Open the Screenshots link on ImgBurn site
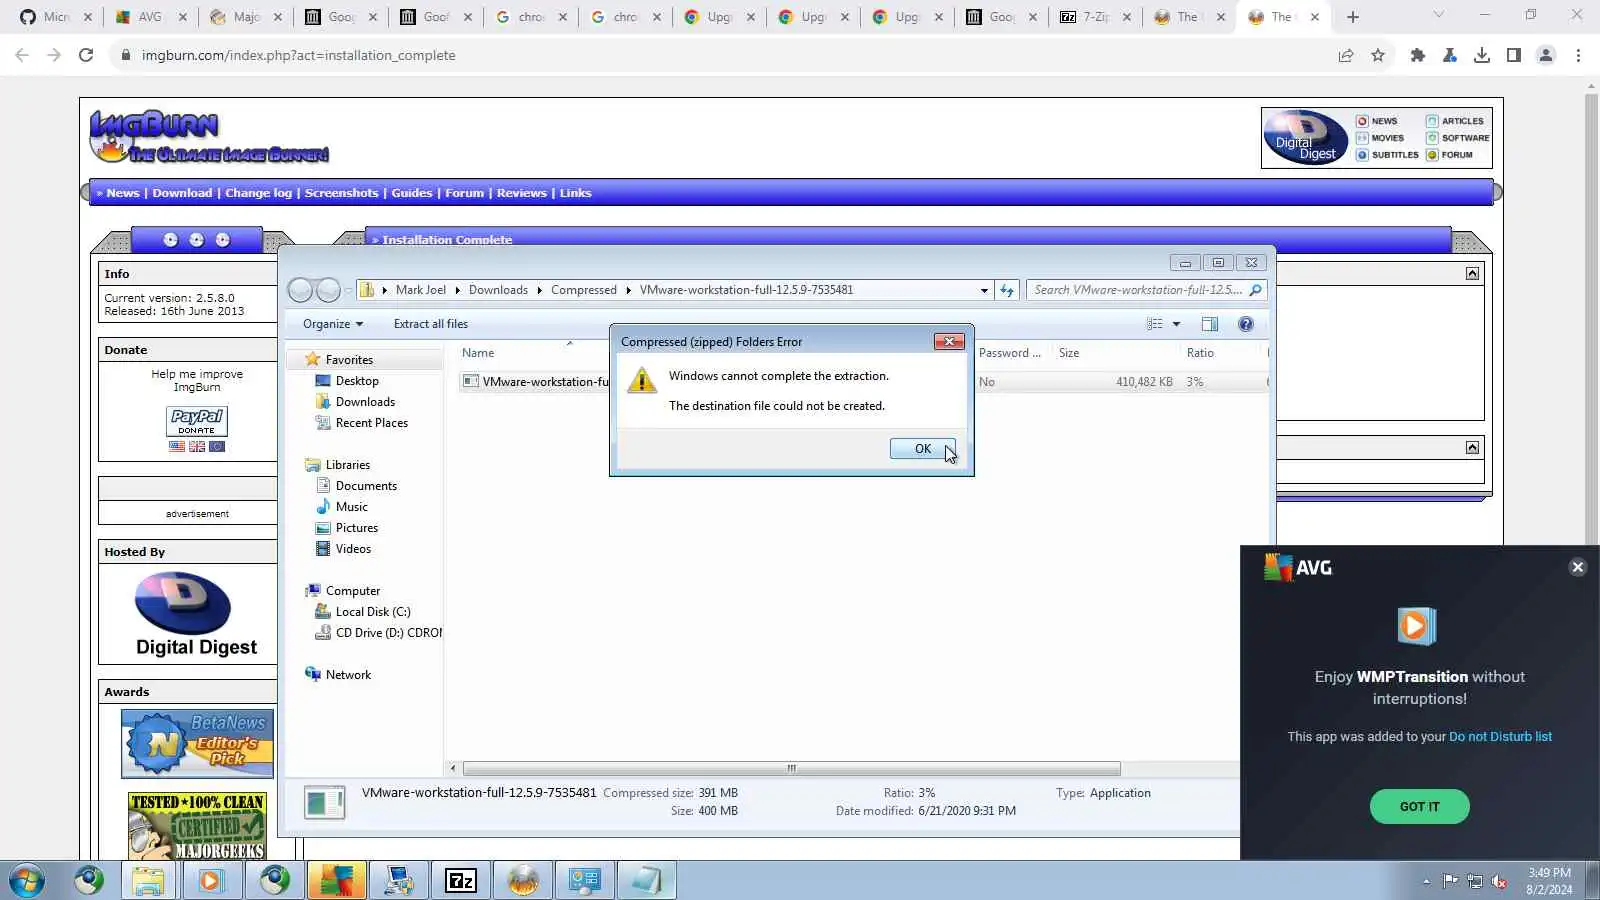Viewport: 1600px width, 900px height. 341,193
